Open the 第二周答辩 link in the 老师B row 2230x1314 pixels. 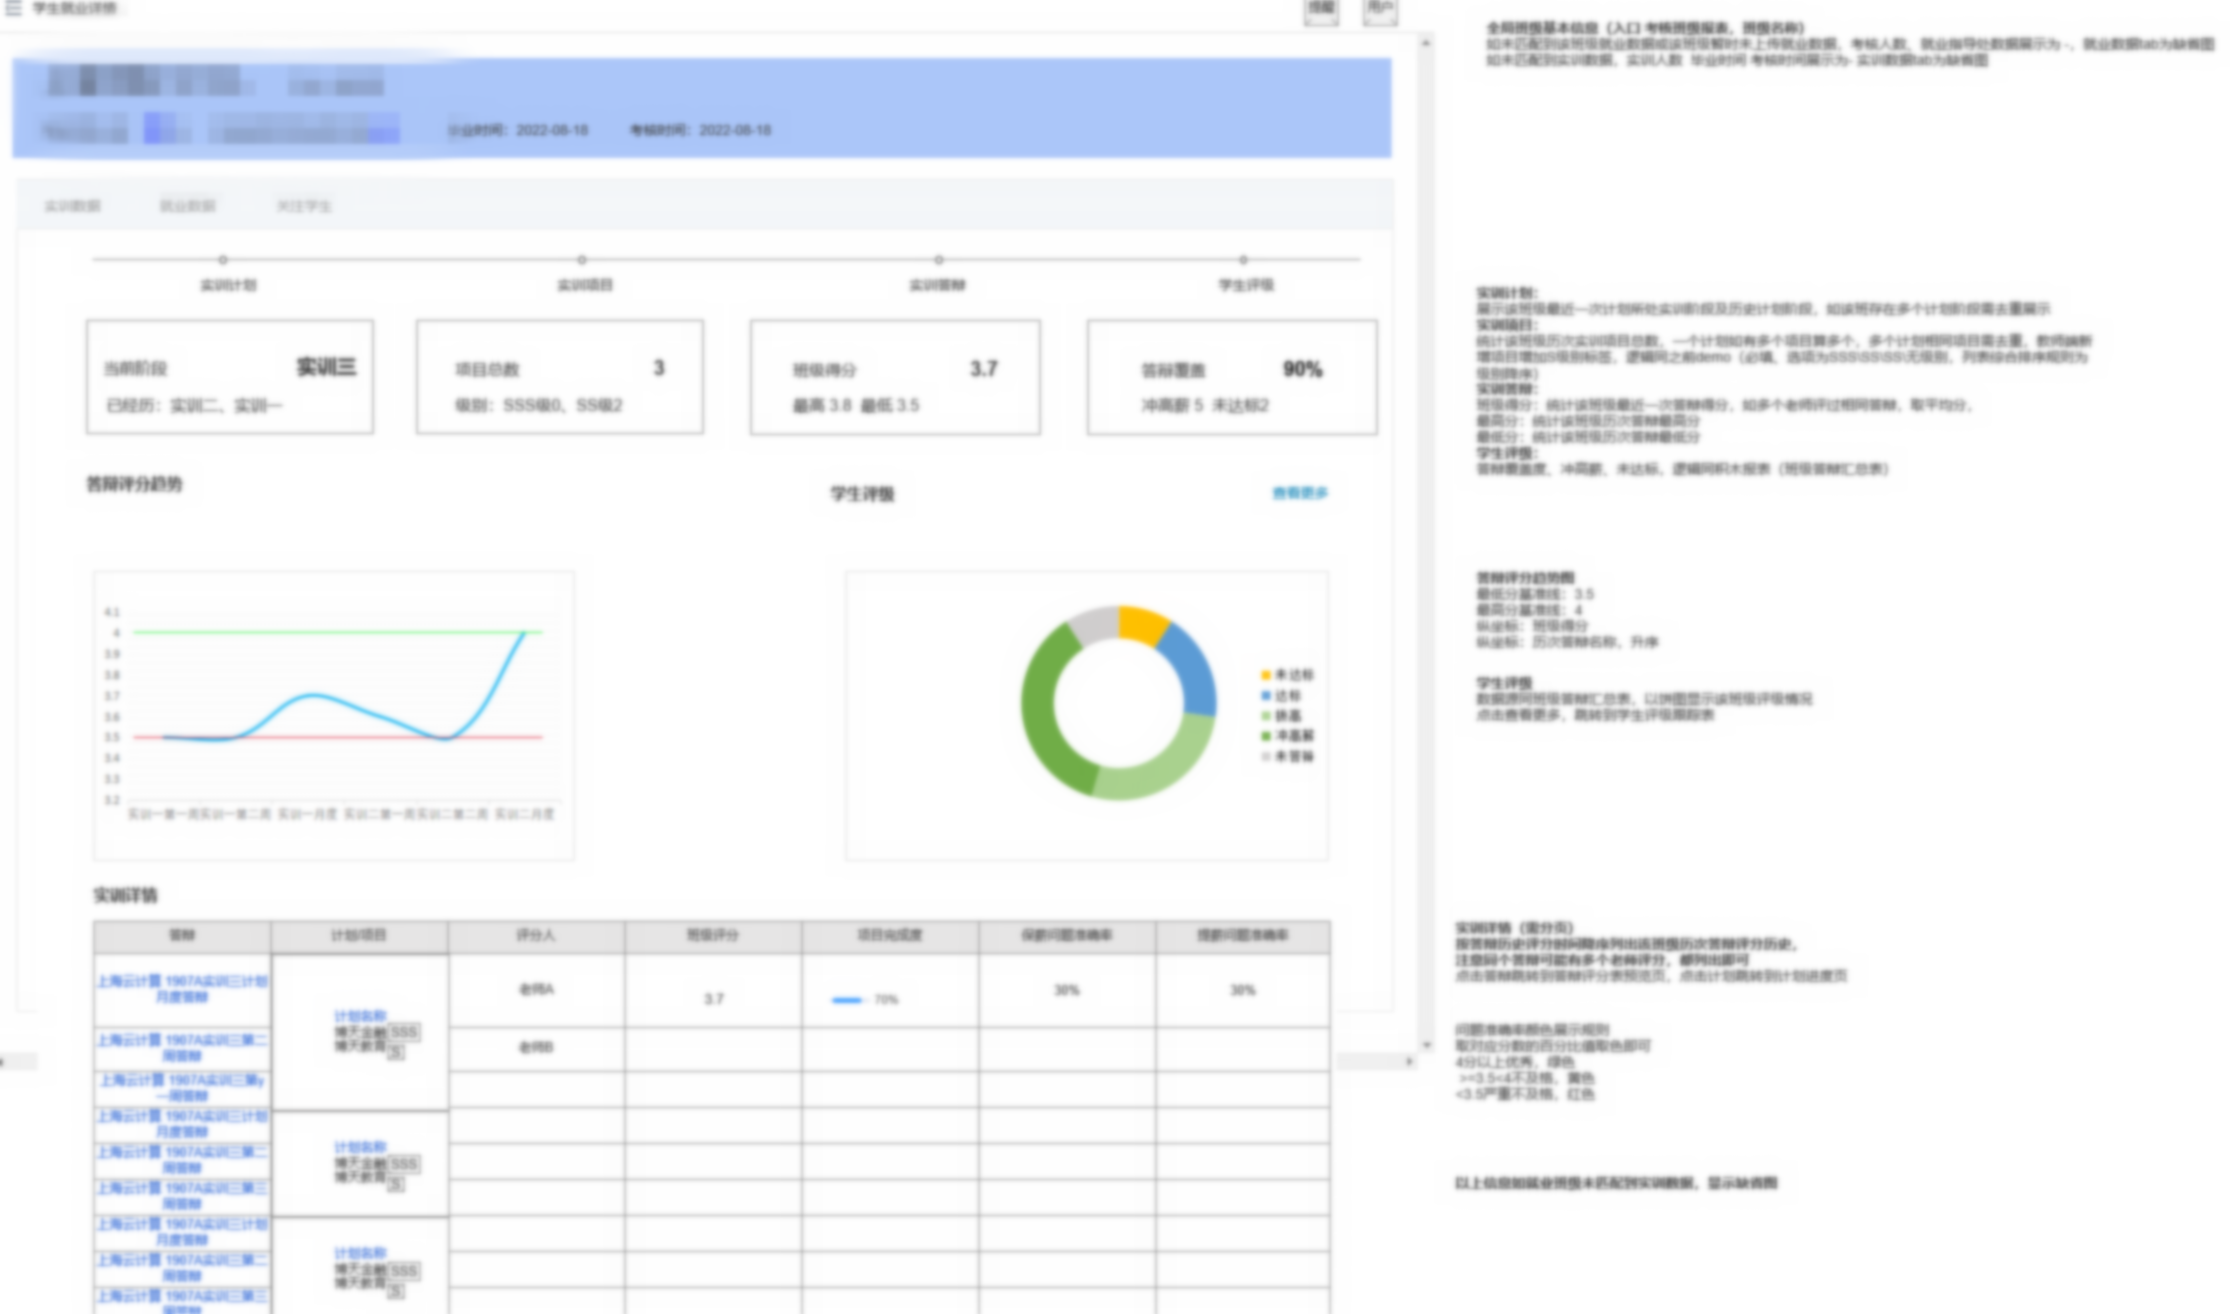pos(182,1047)
